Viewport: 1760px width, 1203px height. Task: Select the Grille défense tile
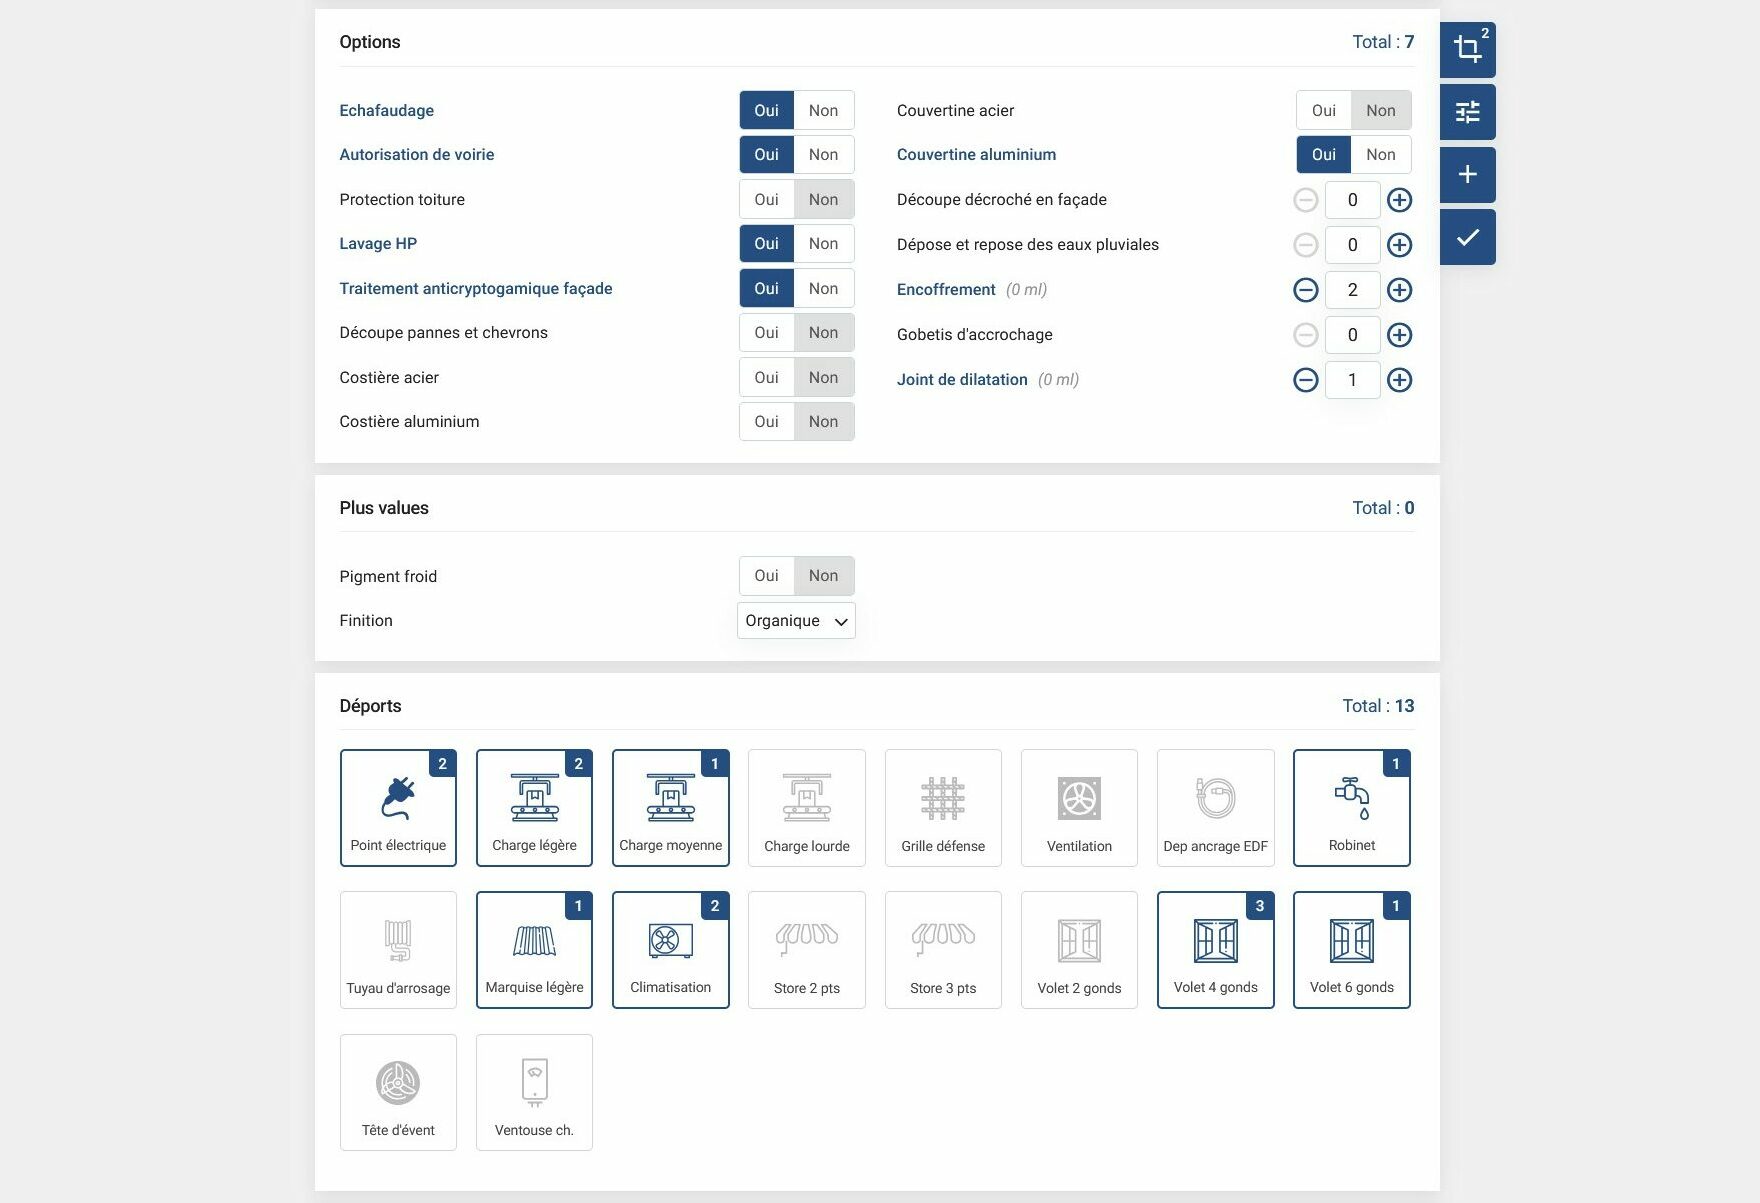(x=942, y=807)
